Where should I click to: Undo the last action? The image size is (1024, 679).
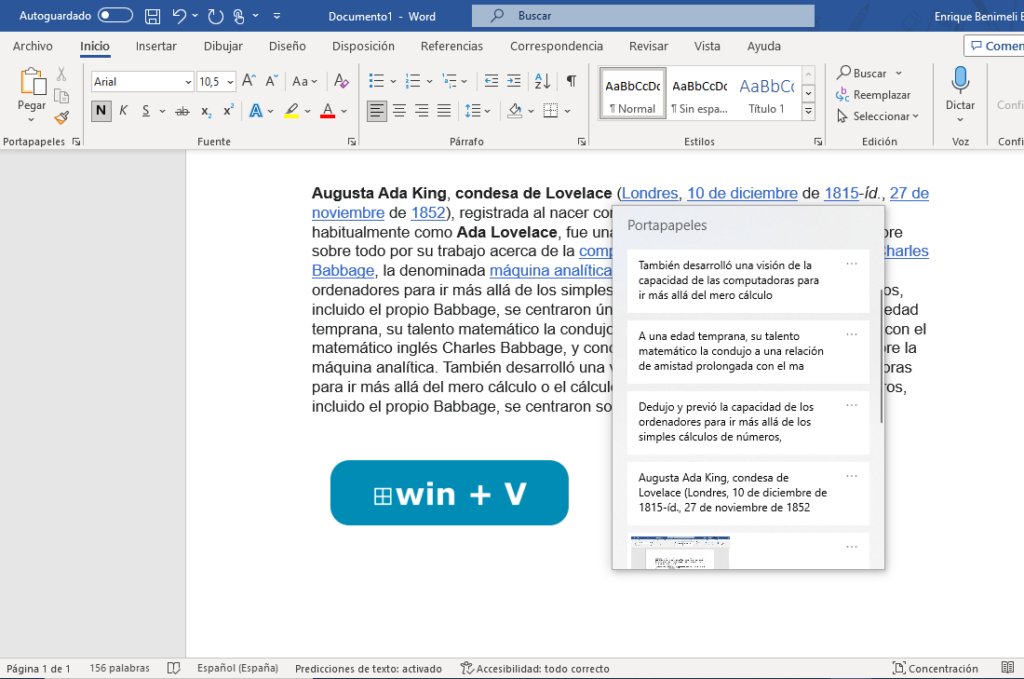179,16
